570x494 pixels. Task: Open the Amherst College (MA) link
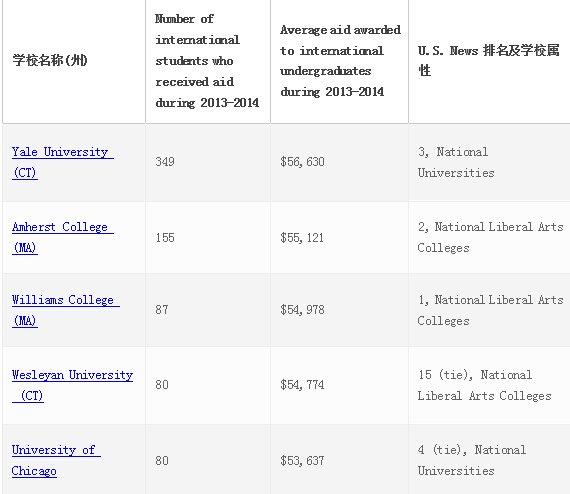point(63,237)
